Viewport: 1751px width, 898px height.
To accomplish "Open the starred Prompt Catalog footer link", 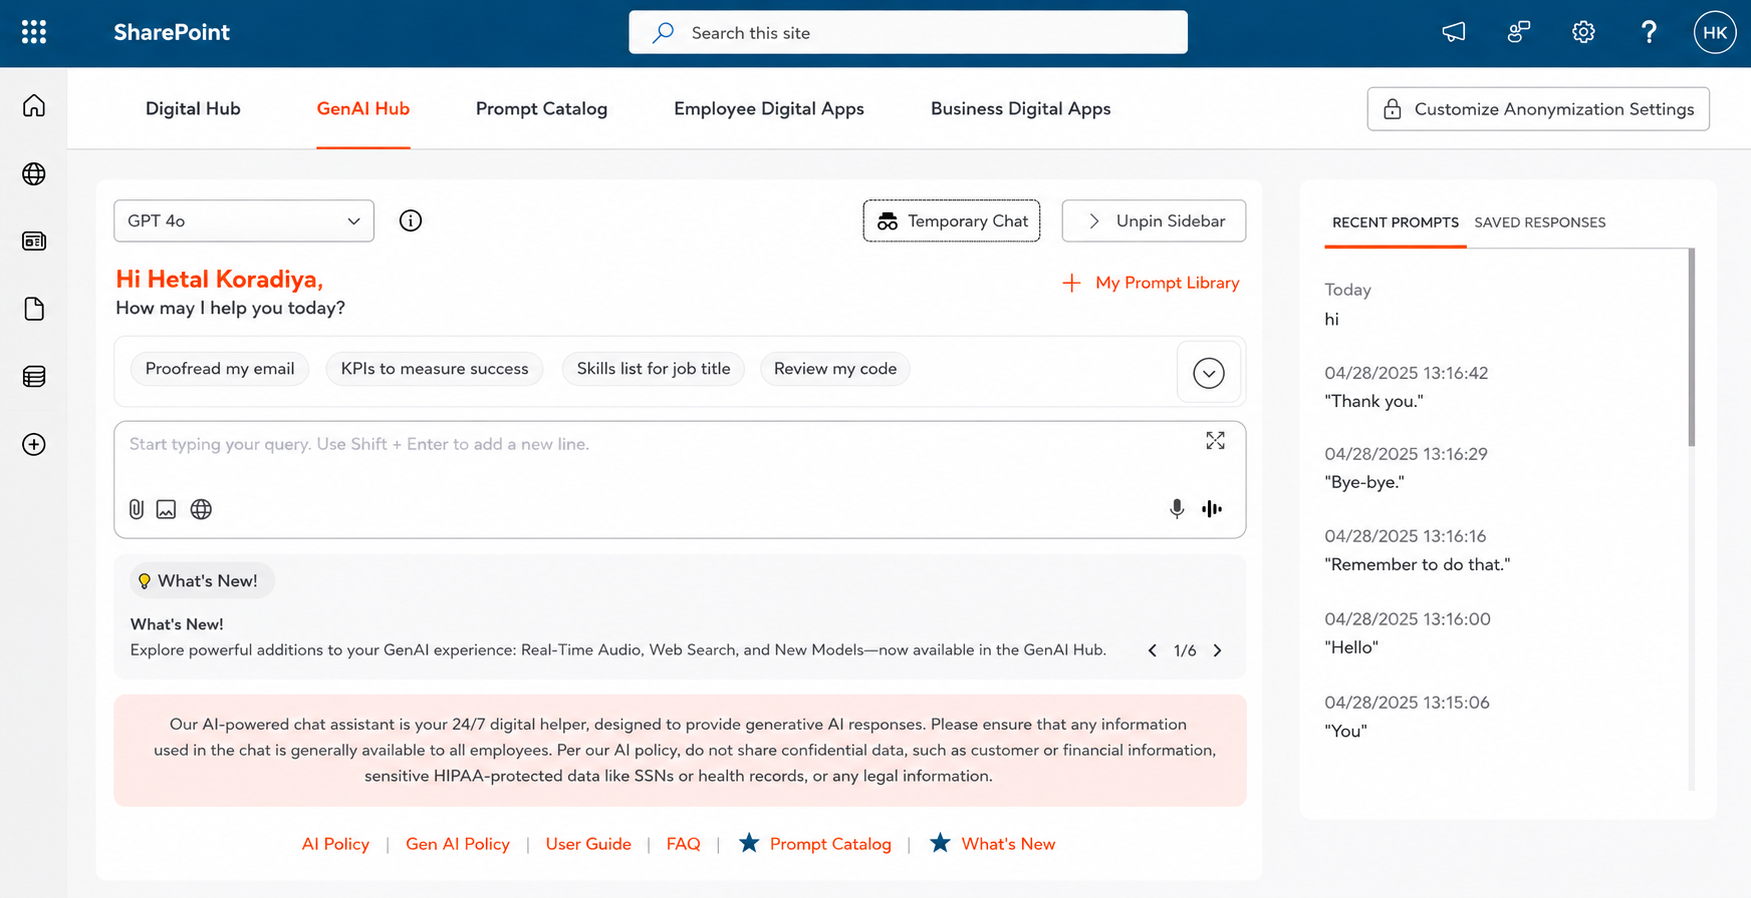I will point(815,844).
